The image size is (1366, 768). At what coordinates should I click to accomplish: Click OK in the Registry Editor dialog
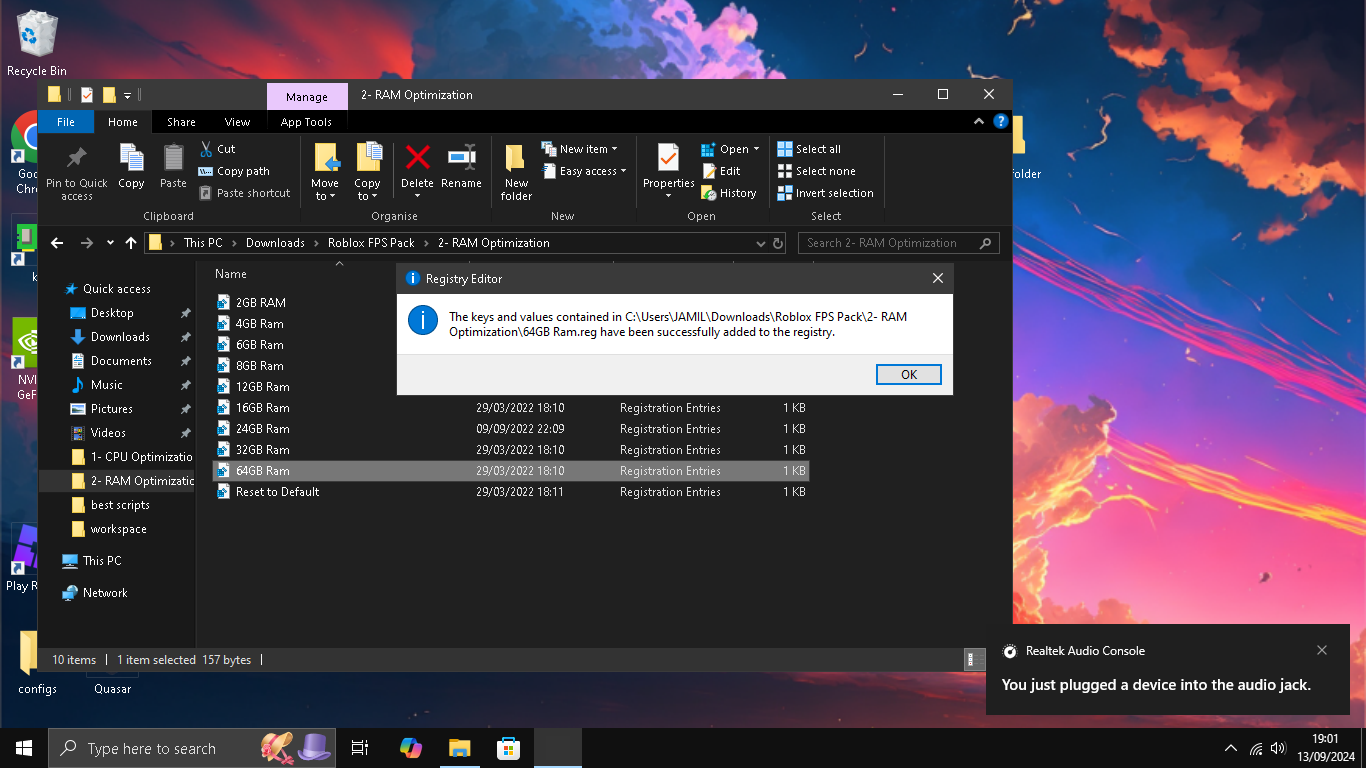(909, 375)
